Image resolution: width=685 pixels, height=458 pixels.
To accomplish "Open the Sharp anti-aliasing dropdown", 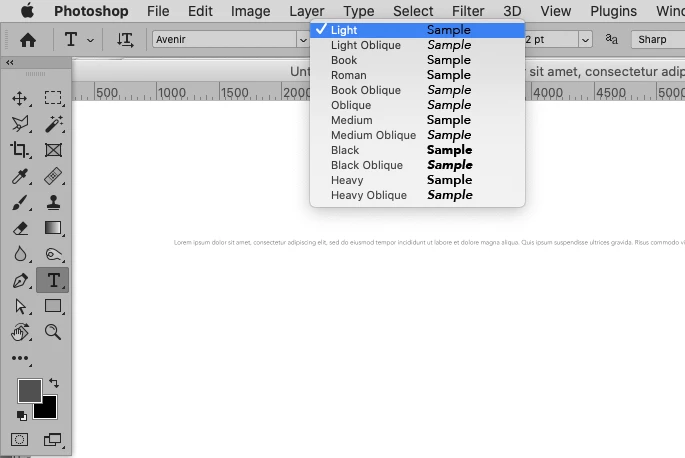I will (658, 39).
